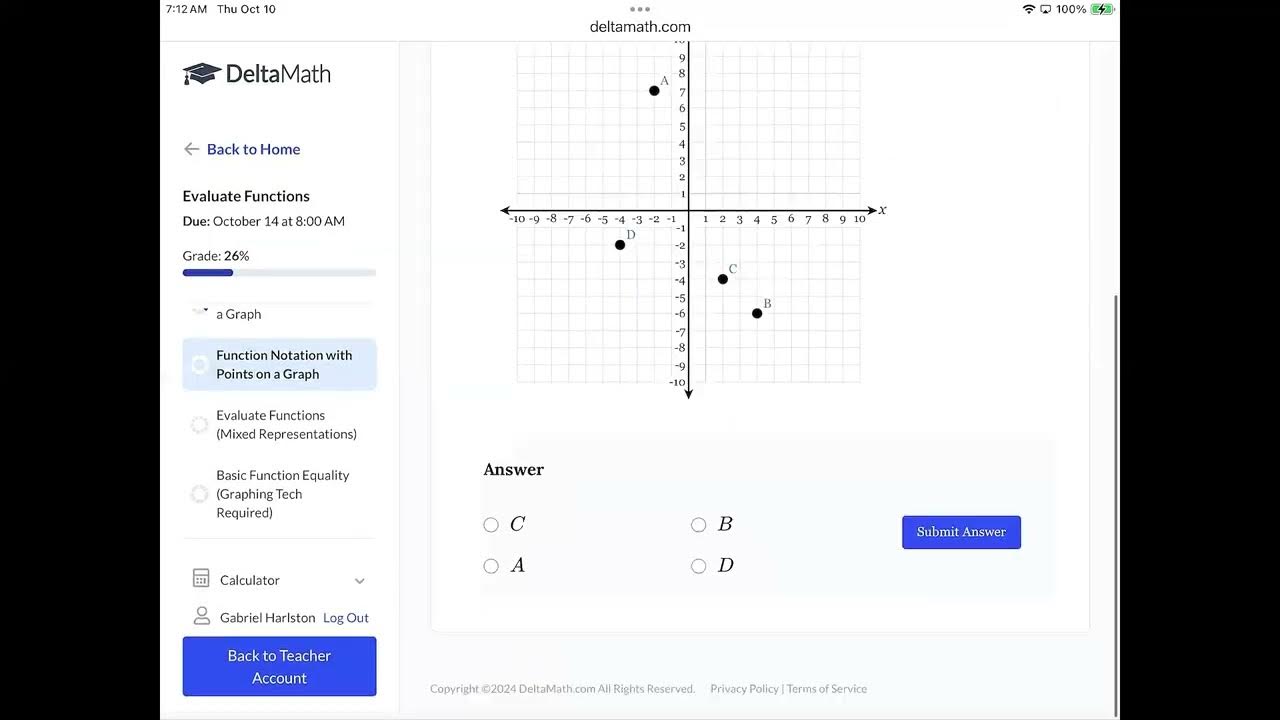
Task: Click the Wi-Fi icon in the status bar
Action: [1029, 9]
